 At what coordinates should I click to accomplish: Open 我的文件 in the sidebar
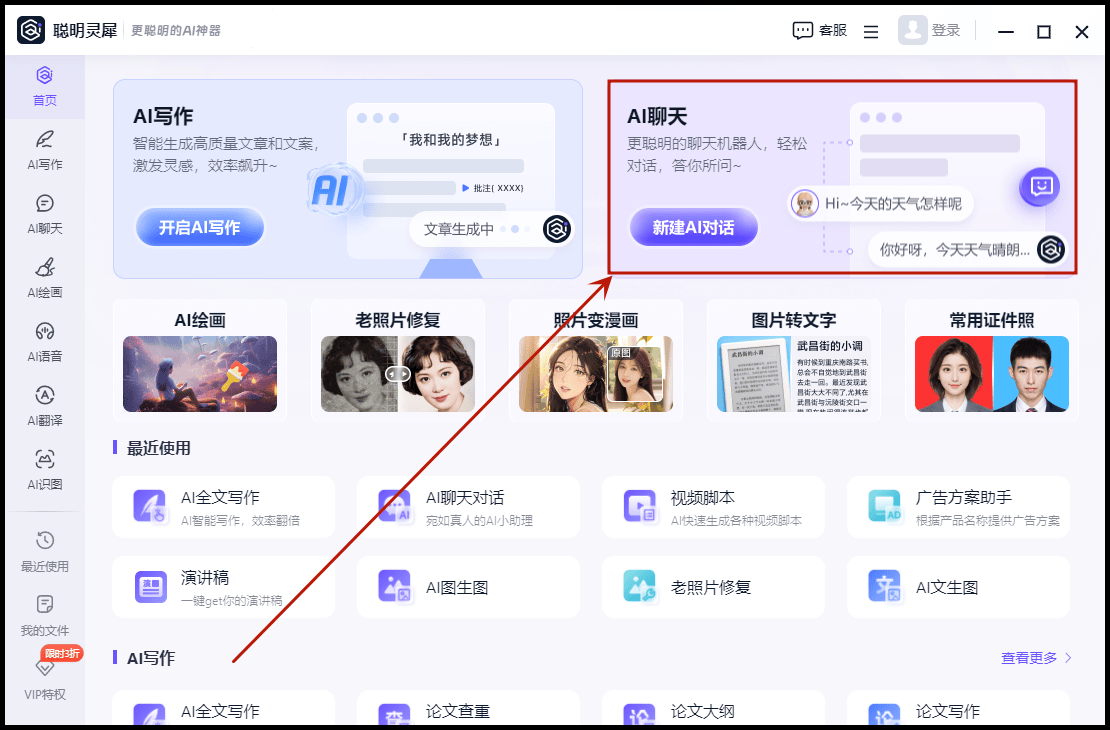(x=44, y=615)
